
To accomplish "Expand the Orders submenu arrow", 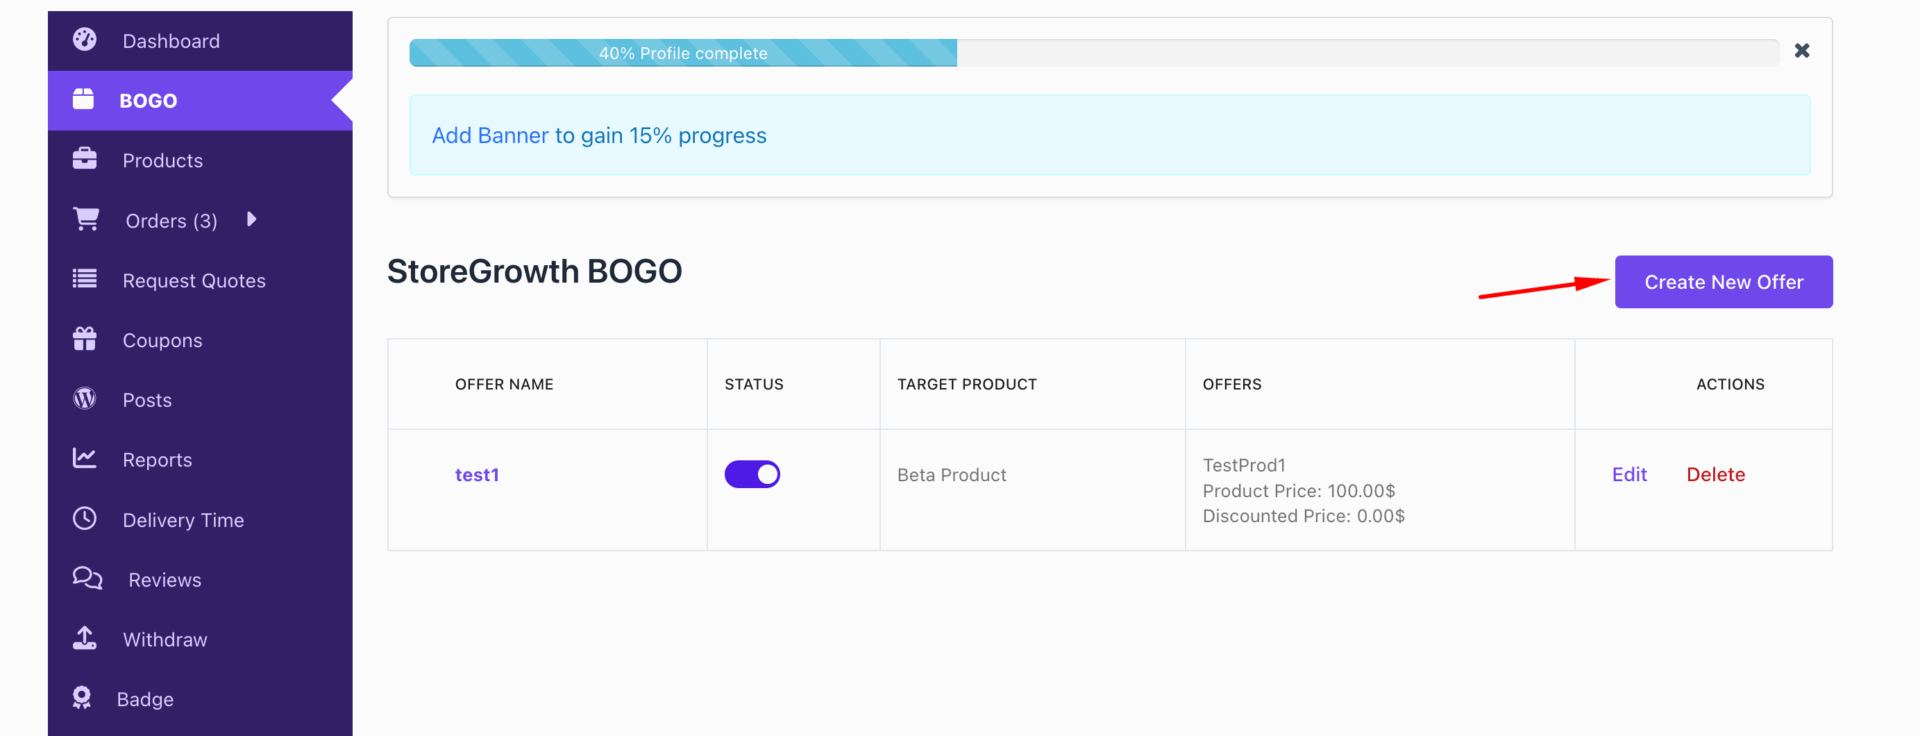I will pos(252,219).
